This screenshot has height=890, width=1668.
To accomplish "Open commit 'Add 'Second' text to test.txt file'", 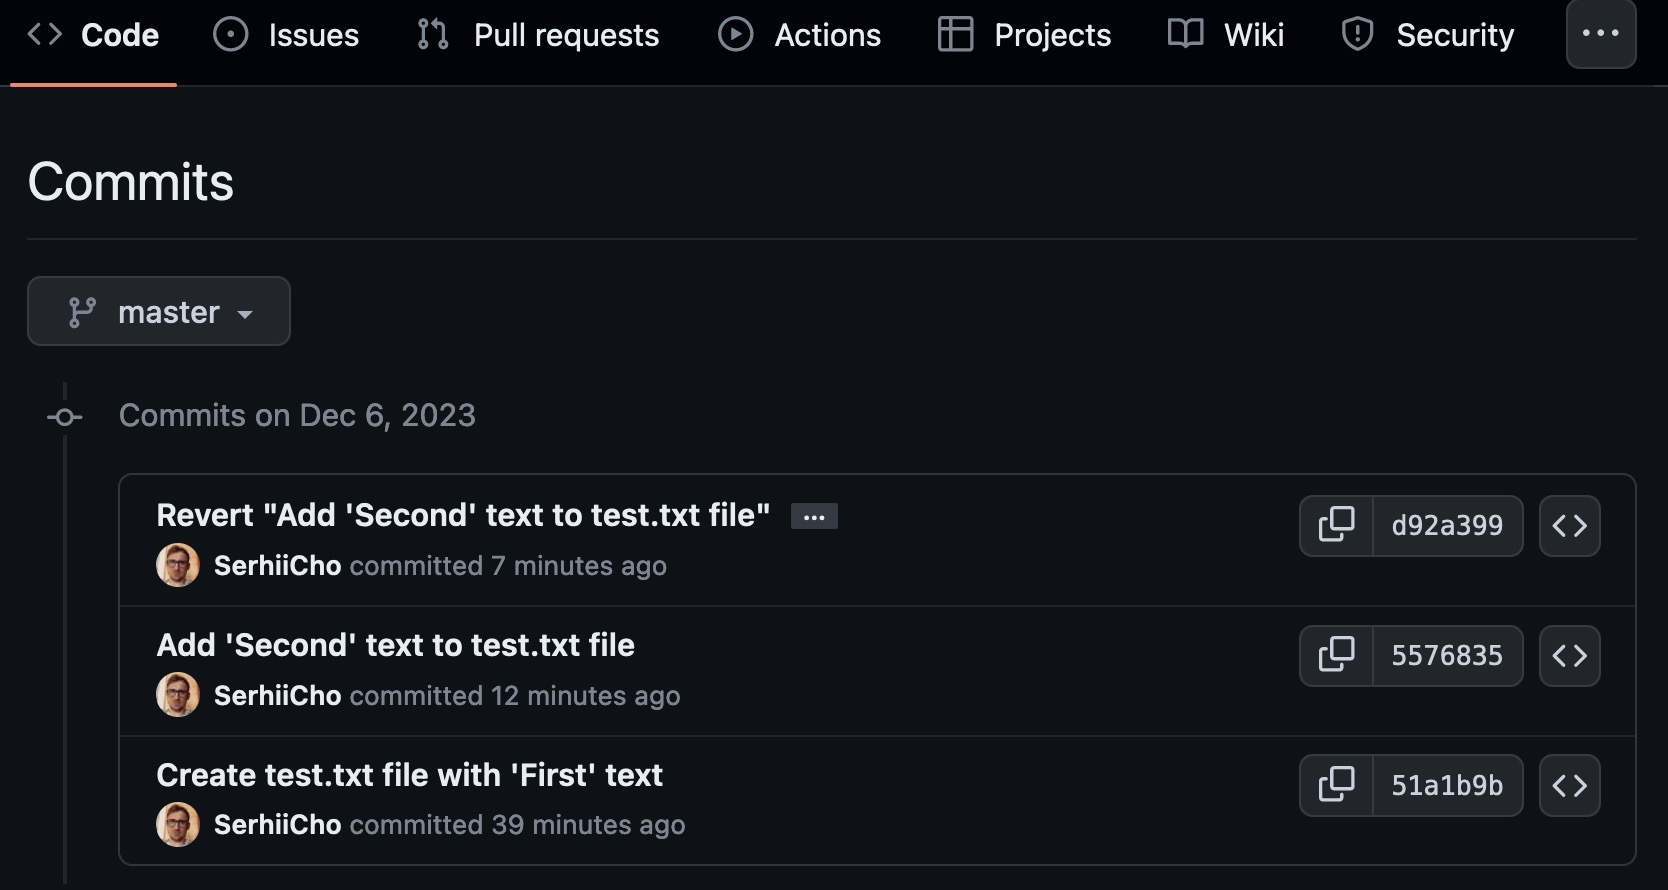I will [x=395, y=645].
